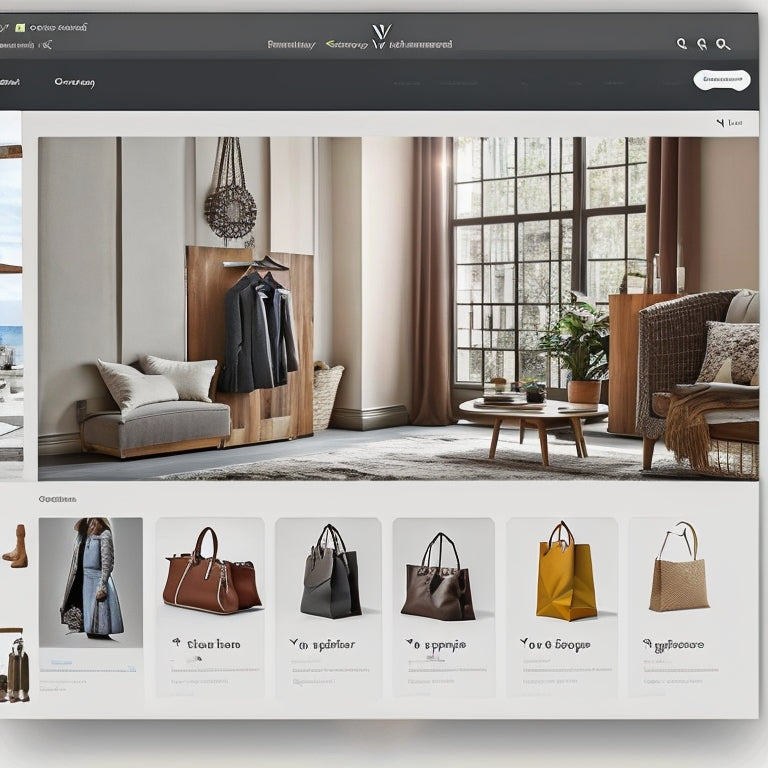The height and width of the screenshot is (768, 768).
Task: Open the header link right of the V logo
Action: pos(420,45)
